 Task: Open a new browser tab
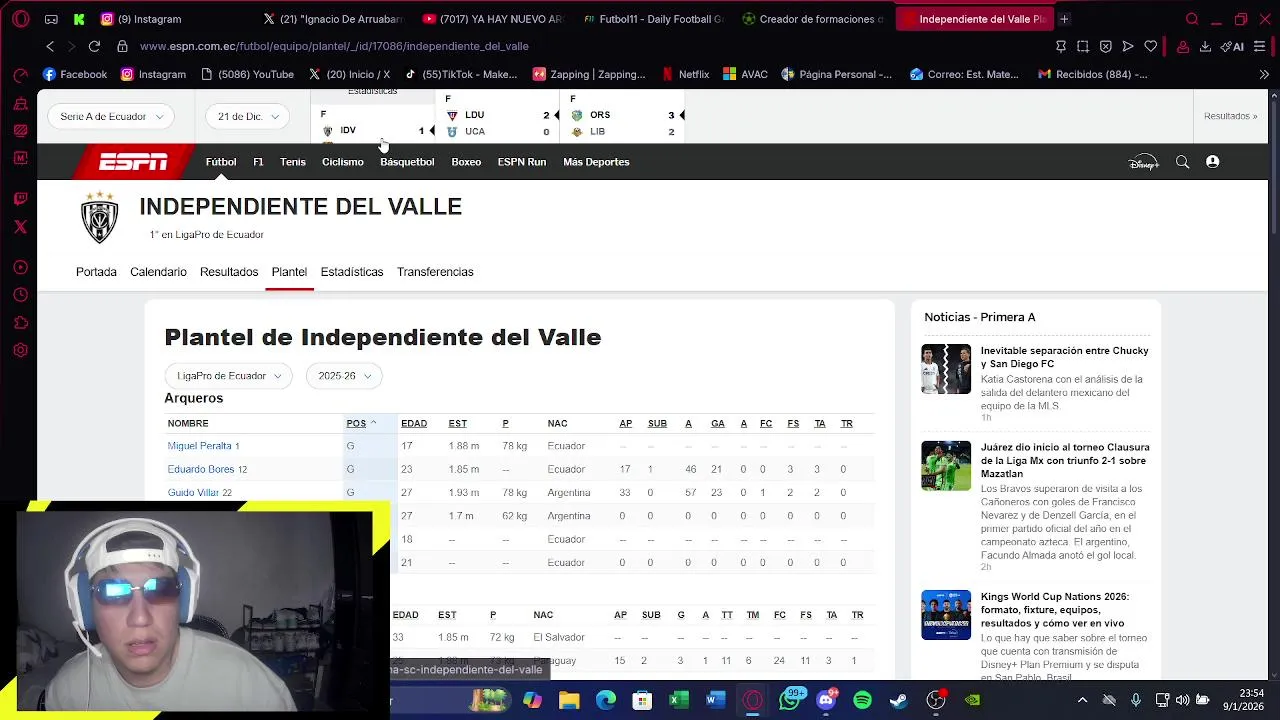1064,19
